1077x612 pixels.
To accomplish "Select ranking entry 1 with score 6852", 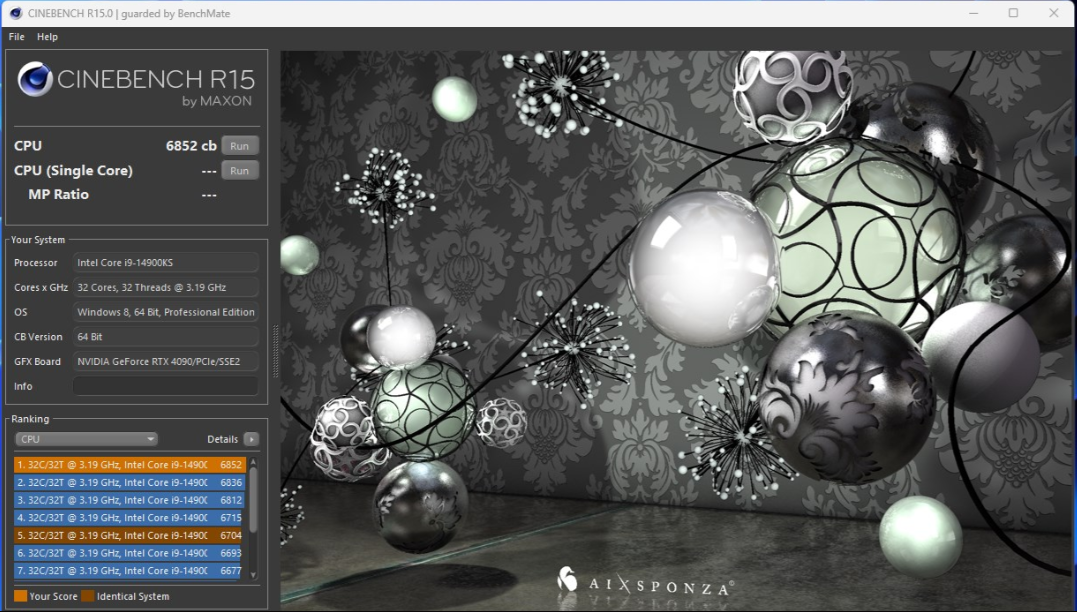I will (129, 464).
